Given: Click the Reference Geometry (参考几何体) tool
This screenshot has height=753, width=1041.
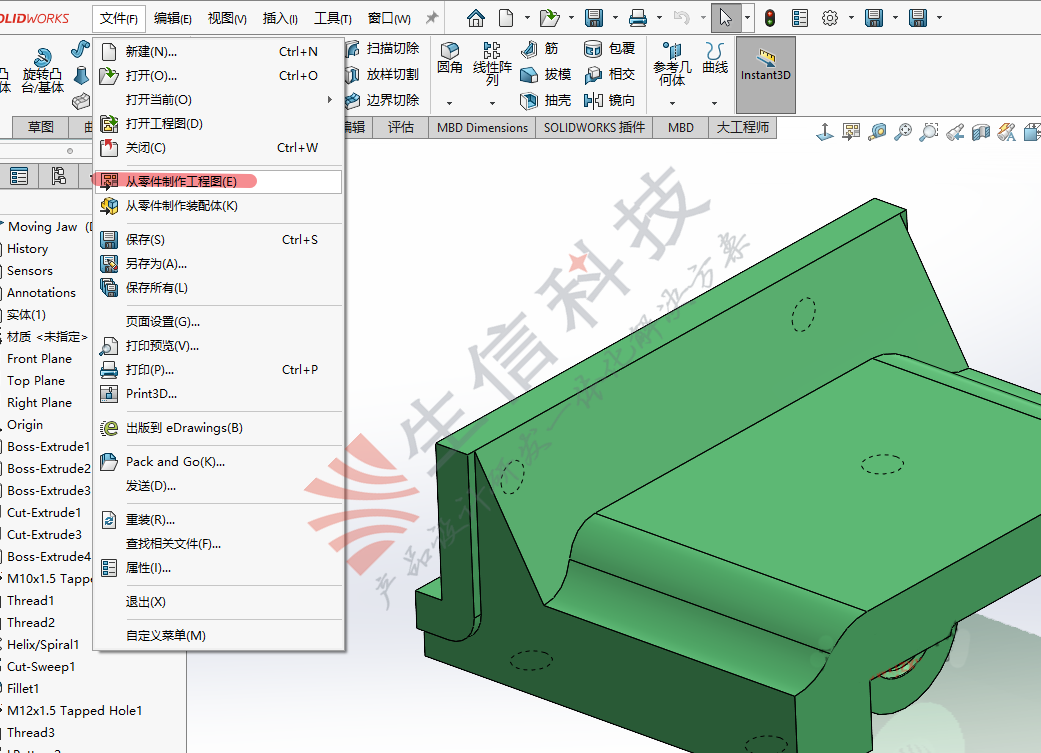Looking at the screenshot, I should tap(672, 64).
